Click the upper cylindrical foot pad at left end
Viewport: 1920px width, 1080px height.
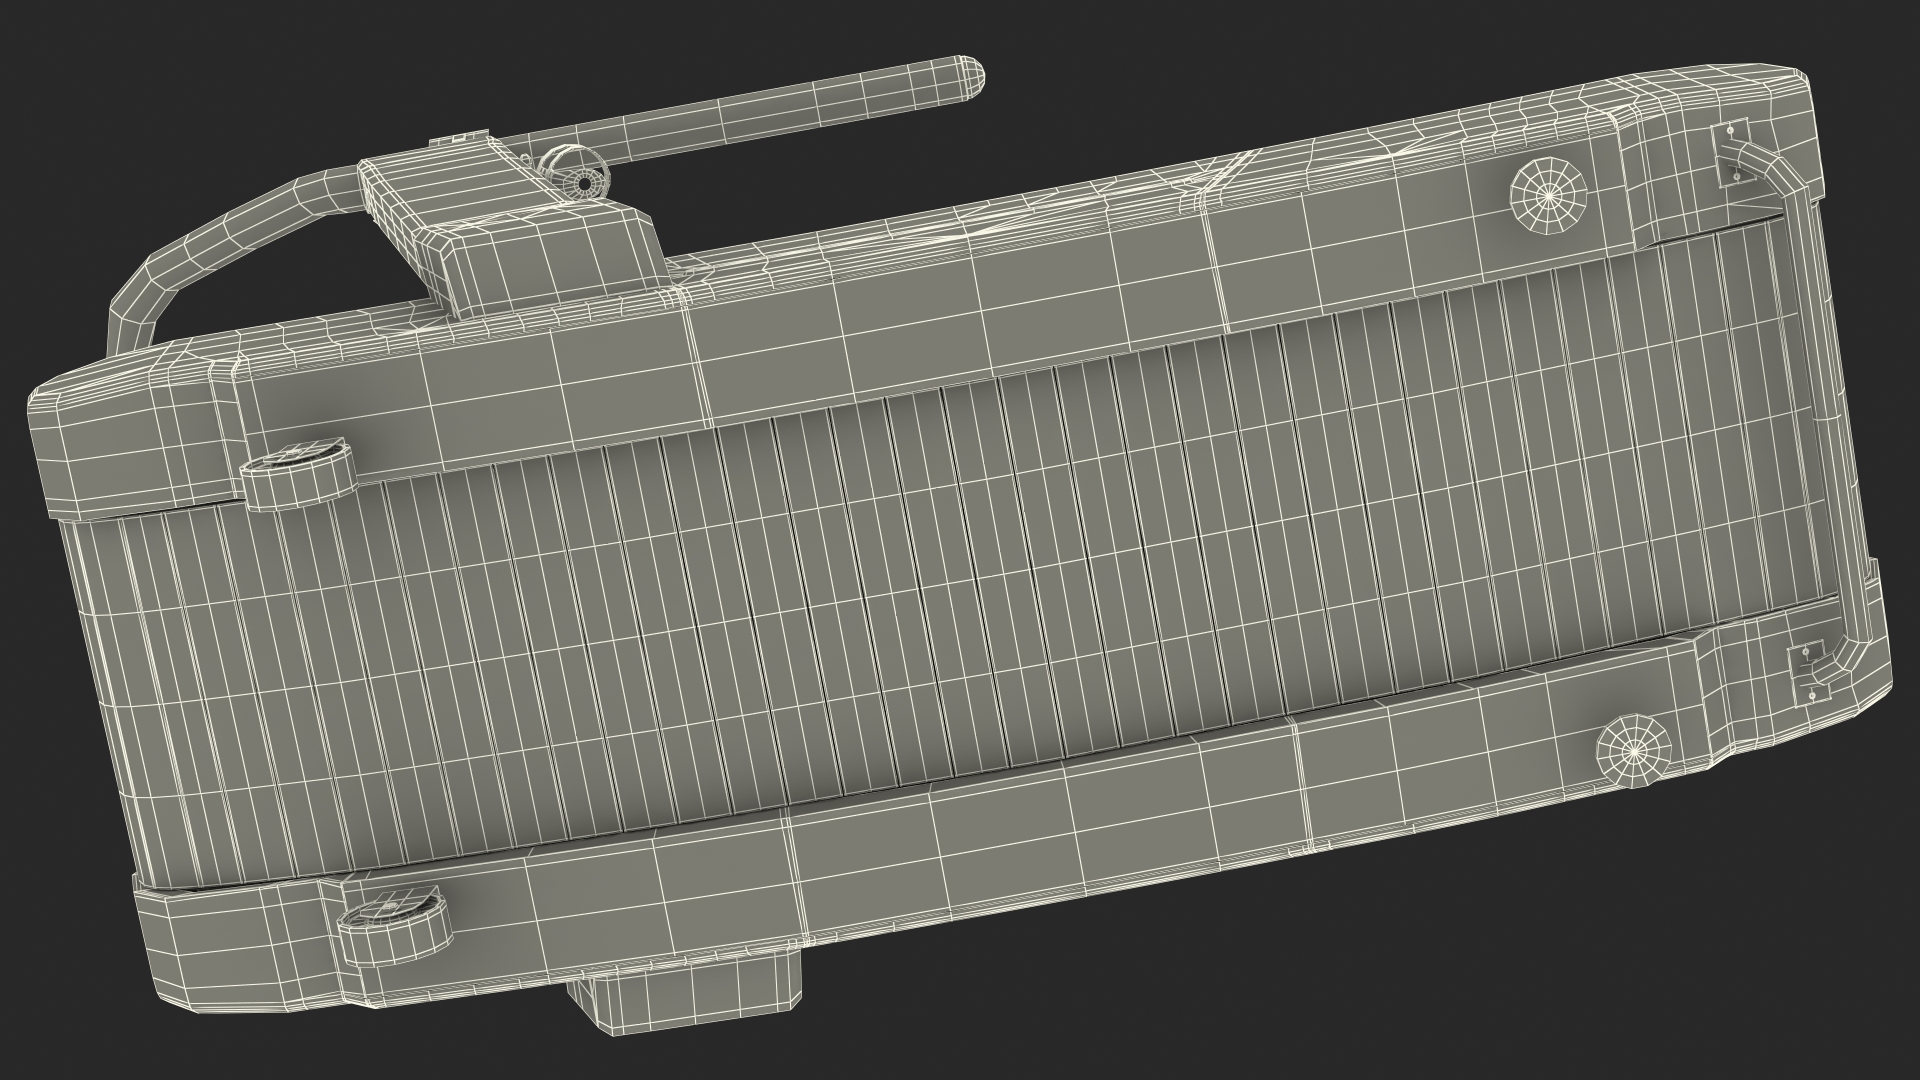coord(298,476)
